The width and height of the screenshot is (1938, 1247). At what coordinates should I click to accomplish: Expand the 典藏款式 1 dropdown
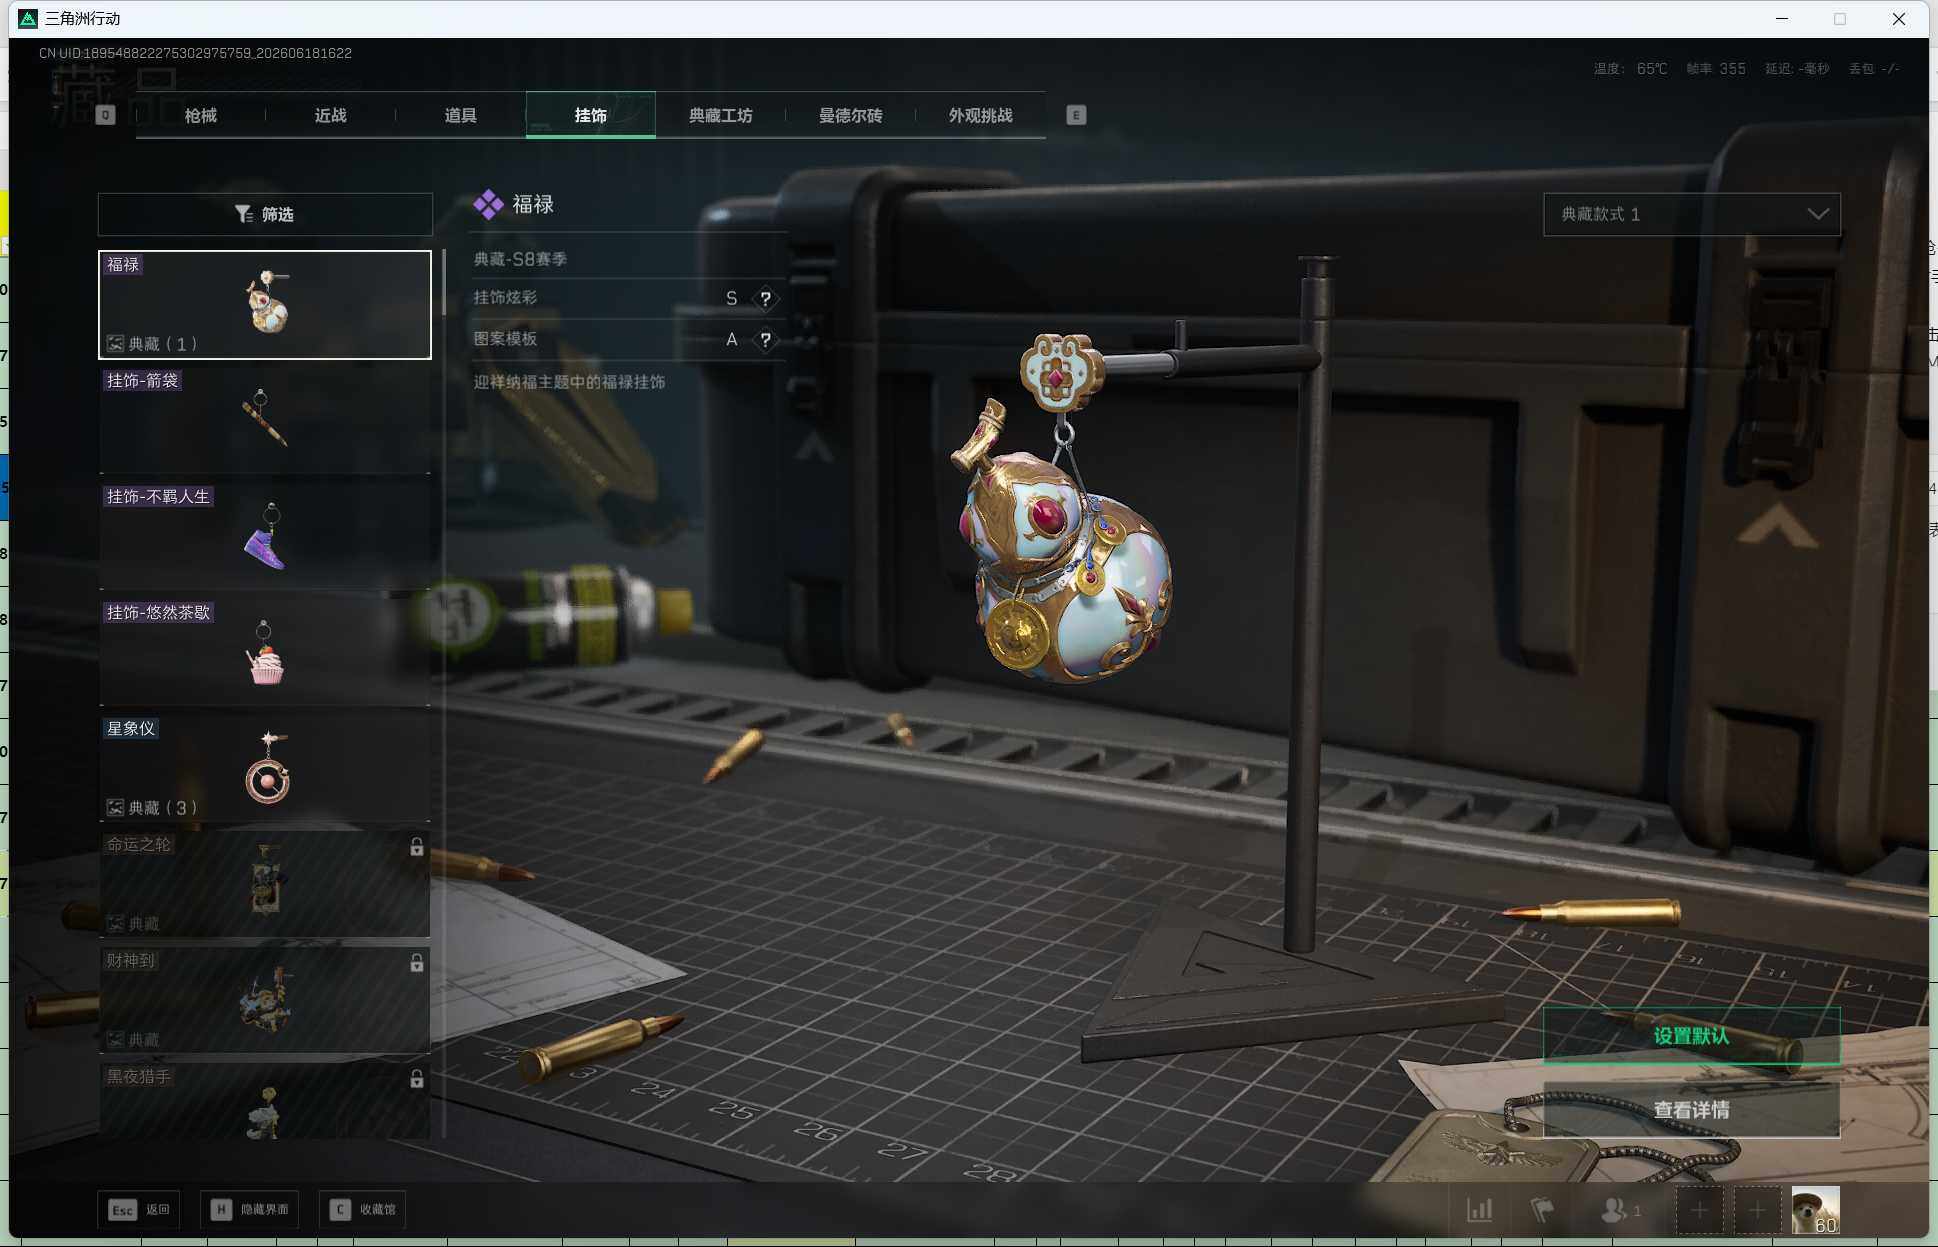pos(1692,214)
